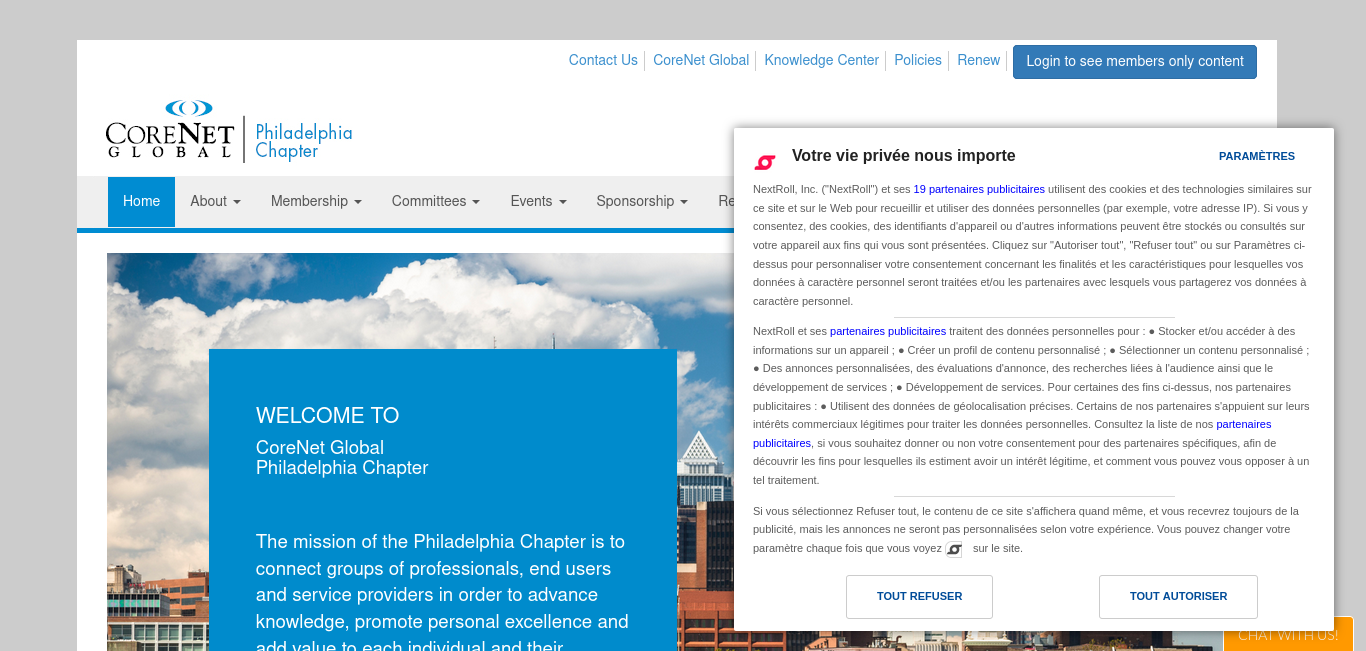Open the Events dropdown menu

(538, 201)
